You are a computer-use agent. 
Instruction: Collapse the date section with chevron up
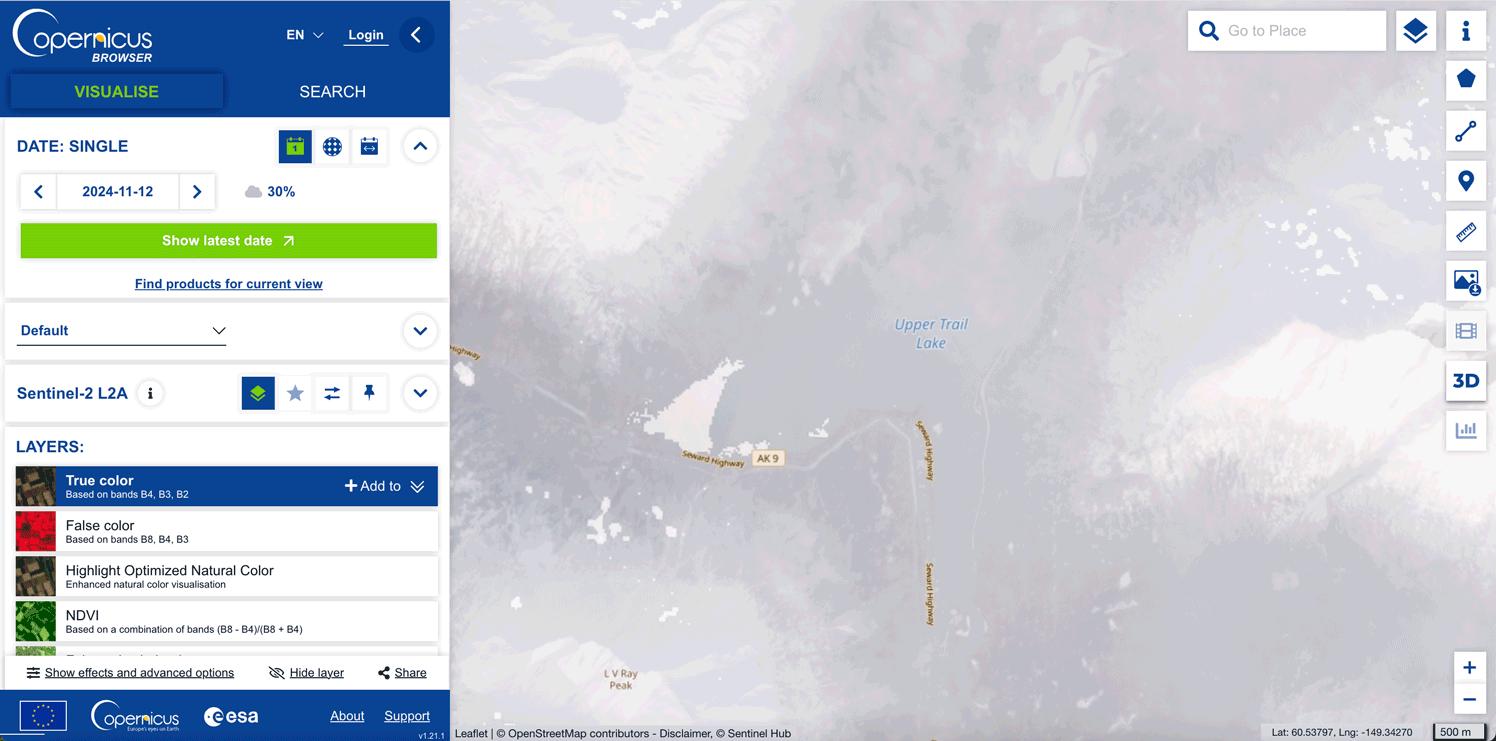point(420,147)
